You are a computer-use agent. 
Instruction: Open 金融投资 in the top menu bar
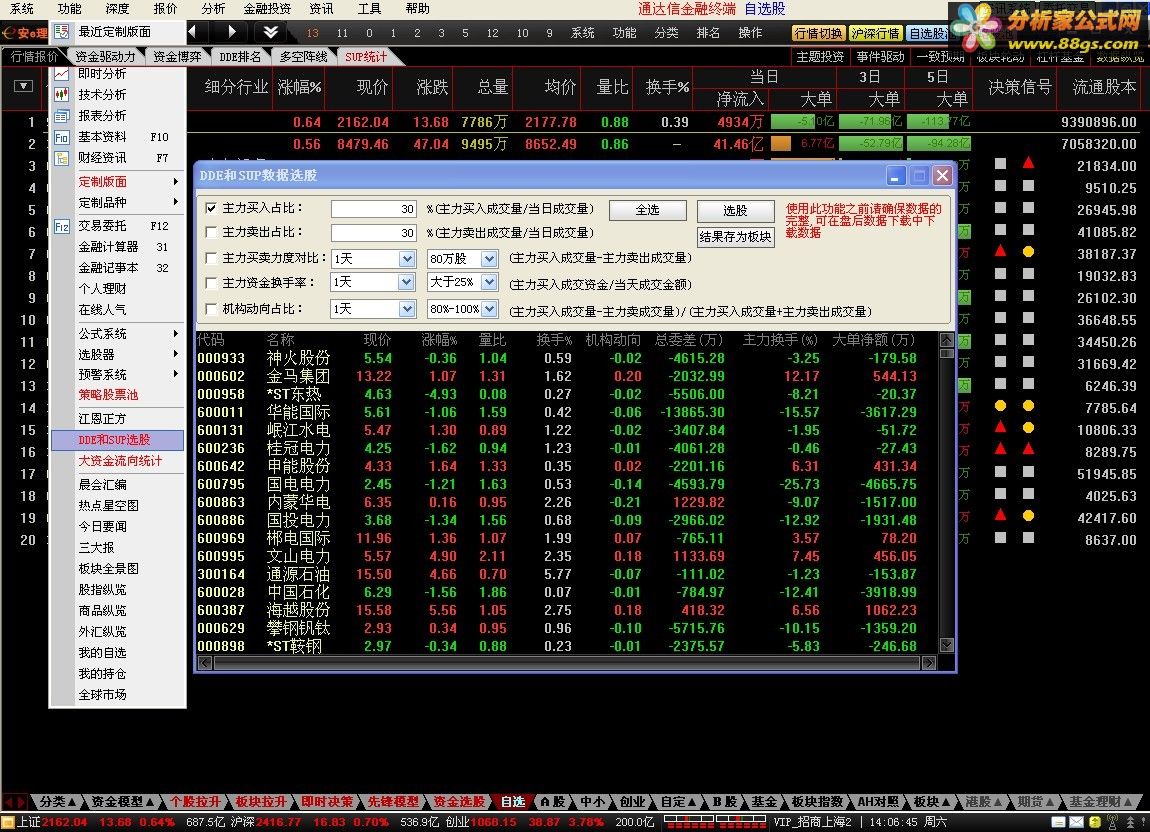coord(267,9)
